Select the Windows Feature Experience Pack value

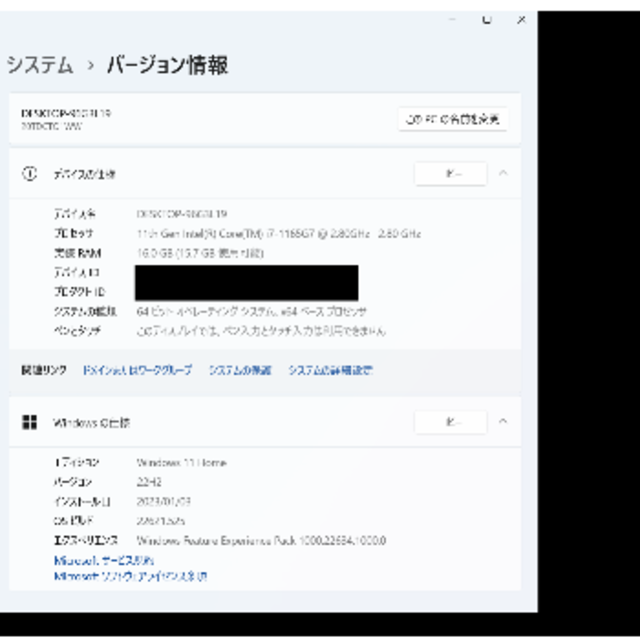(261, 541)
